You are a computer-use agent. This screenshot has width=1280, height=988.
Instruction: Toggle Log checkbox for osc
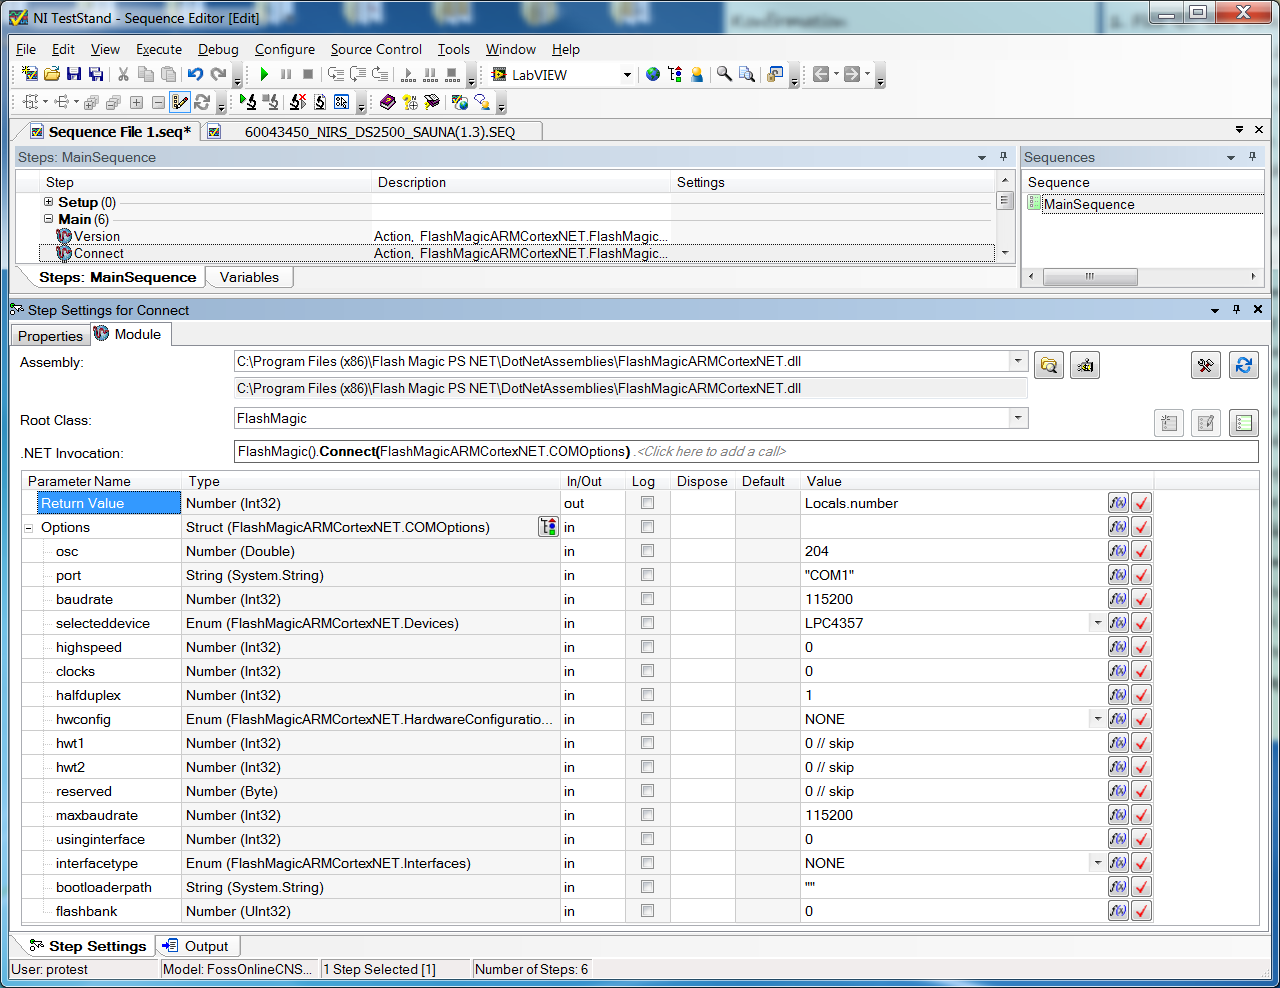[x=647, y=551]
